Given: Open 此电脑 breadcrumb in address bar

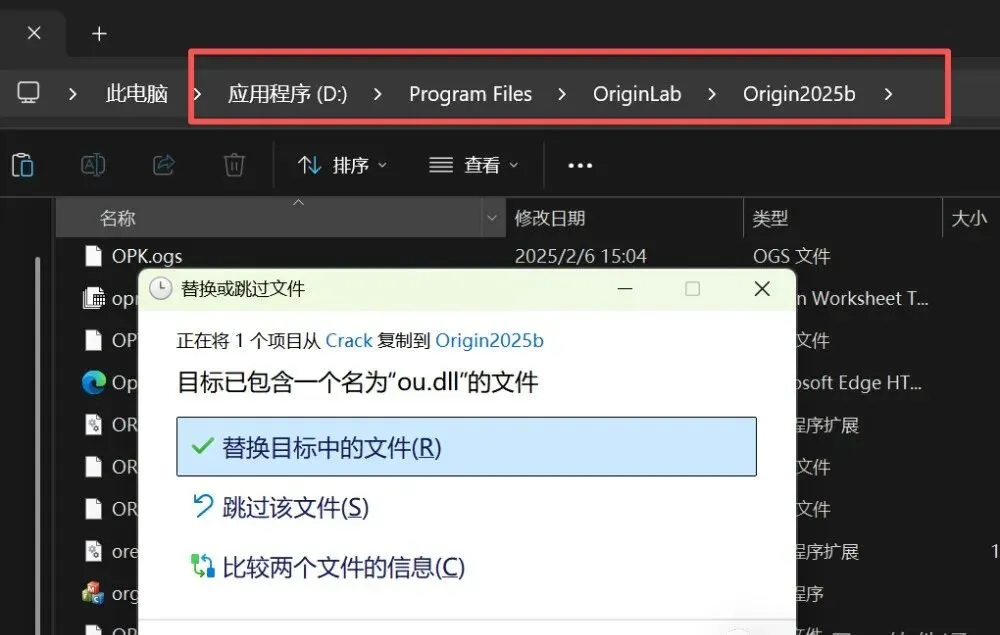Looking at the screenshot, I should click(136, 94).
